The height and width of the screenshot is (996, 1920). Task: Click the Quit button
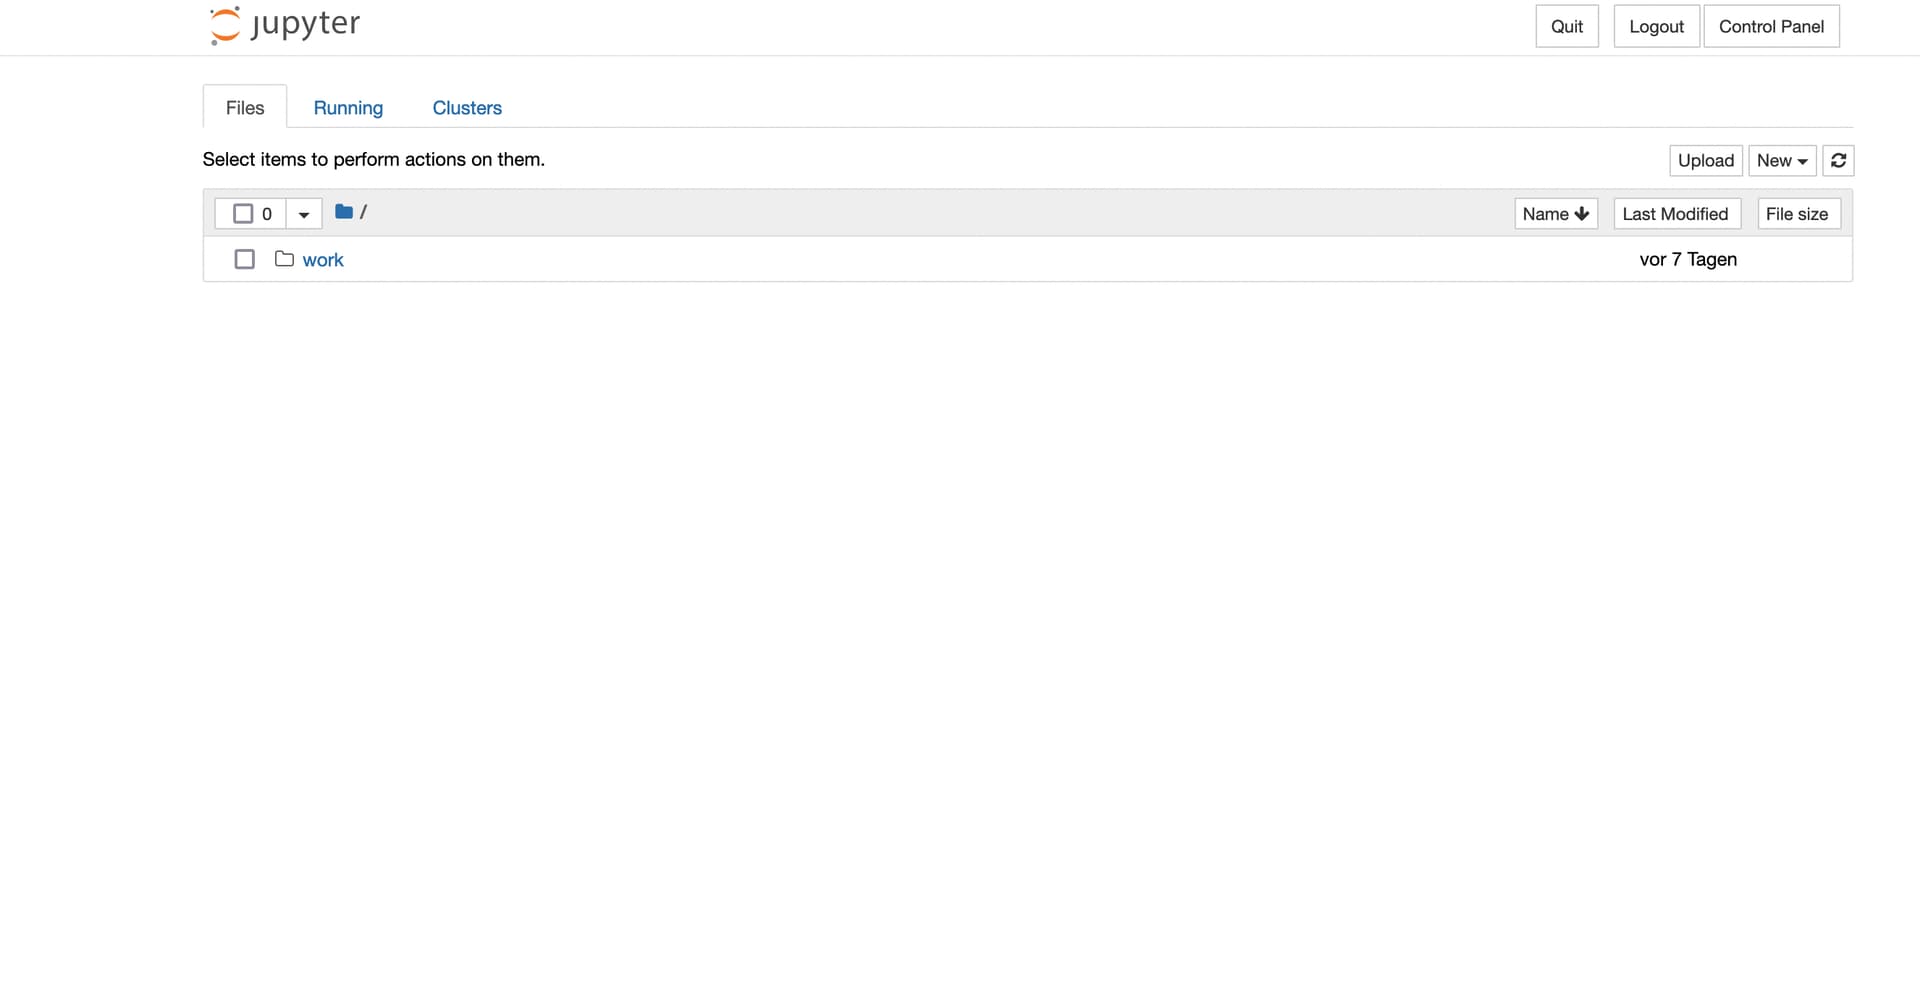pyautogui.click(x=1567, y=26)
